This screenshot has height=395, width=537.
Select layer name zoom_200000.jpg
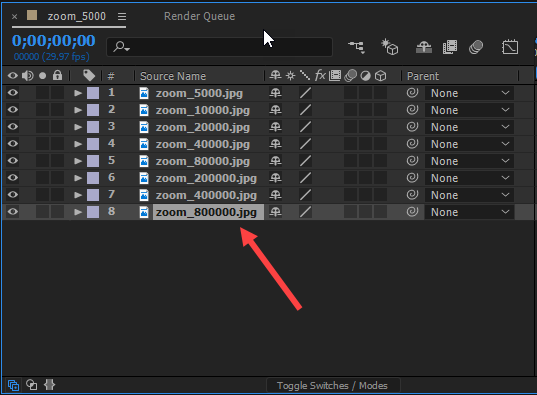pyautogui.click(x=206, y=178)
